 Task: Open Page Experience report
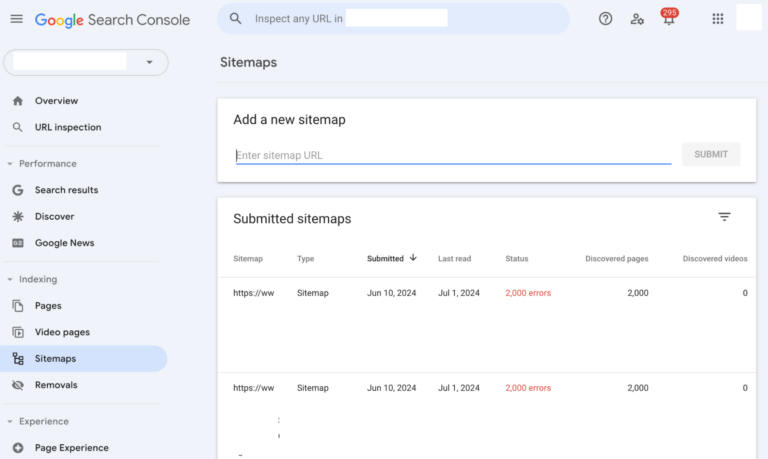[72, 448]
